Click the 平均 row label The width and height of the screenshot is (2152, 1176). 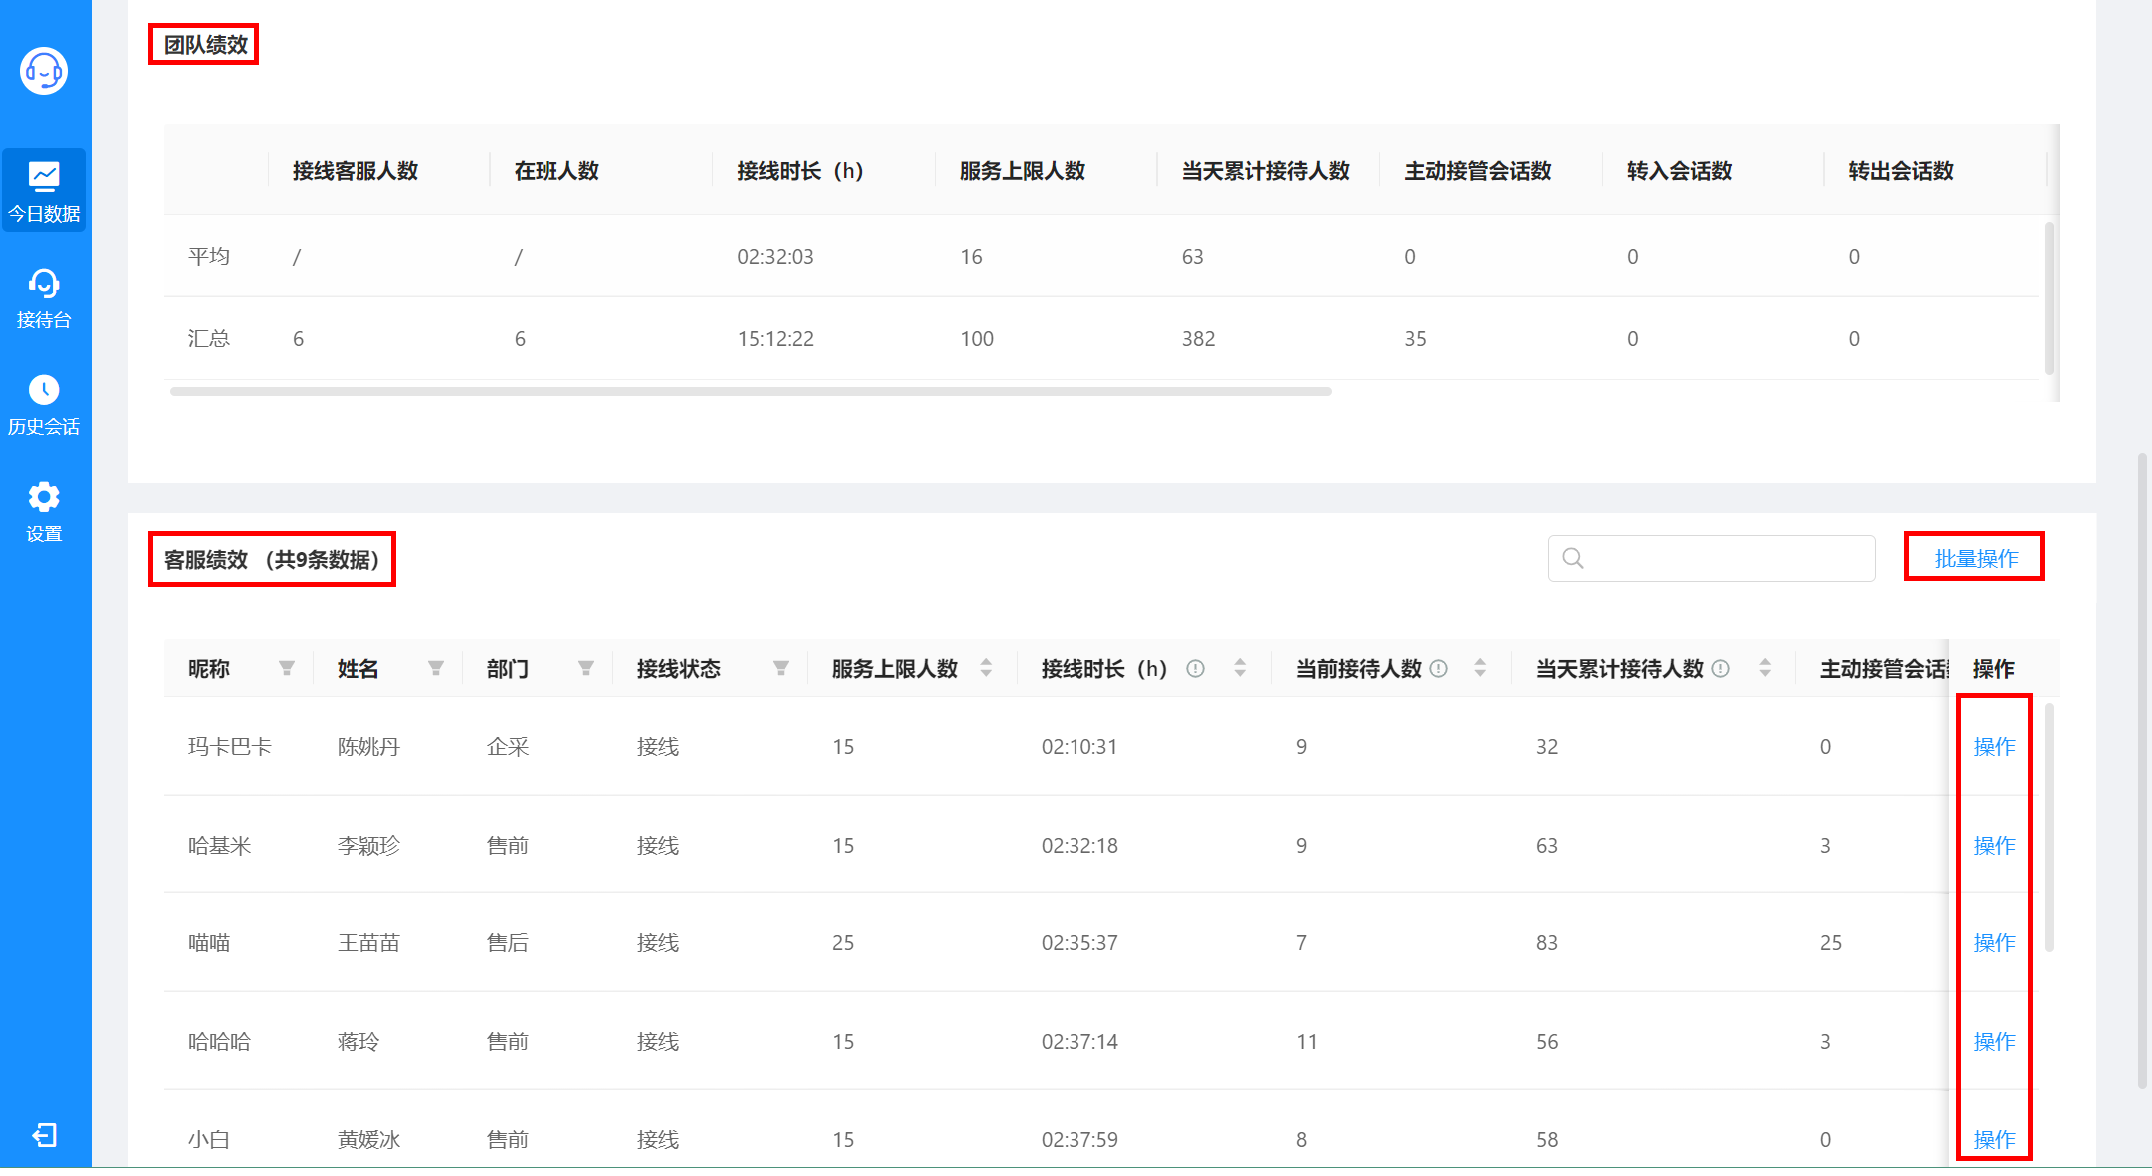click(209, 256)
